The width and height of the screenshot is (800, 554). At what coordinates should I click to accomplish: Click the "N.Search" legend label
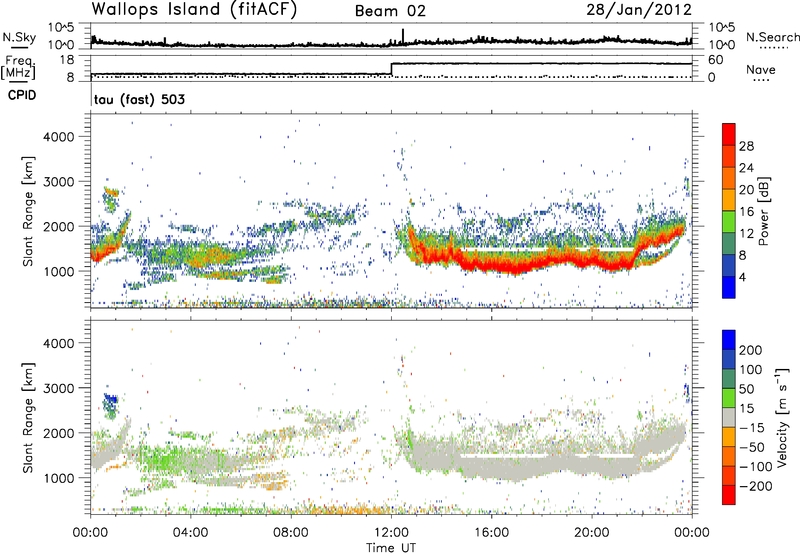[x=772, y=37]
